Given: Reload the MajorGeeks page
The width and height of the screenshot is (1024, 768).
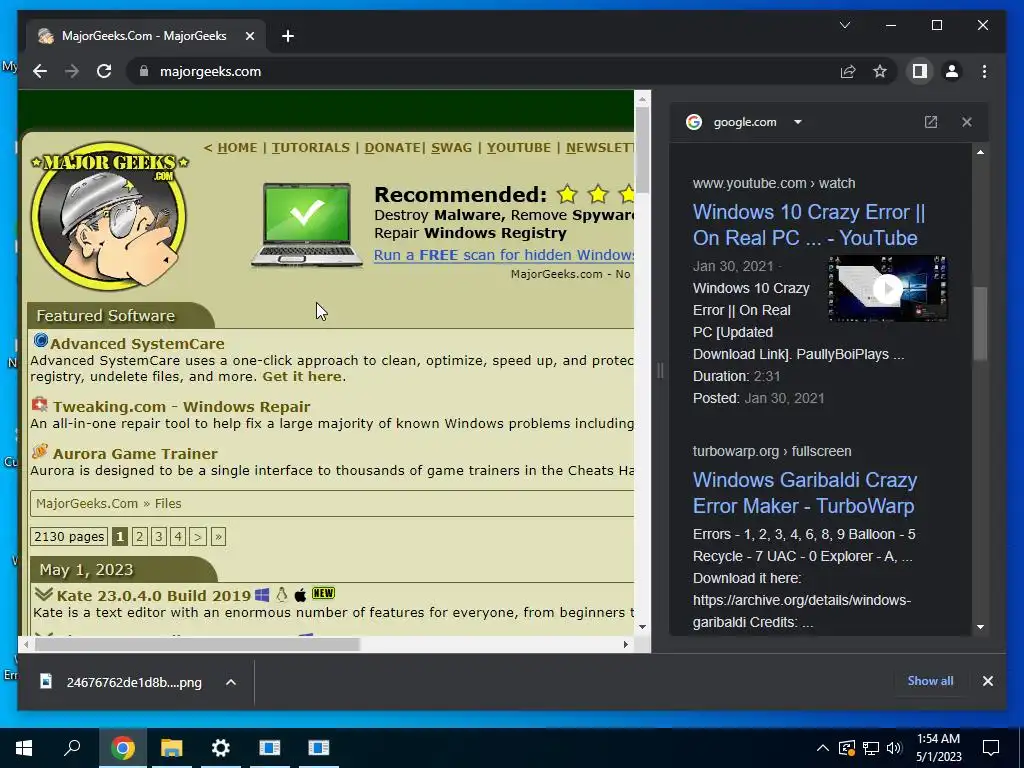Looking at the screenshot, I should 104,71.
